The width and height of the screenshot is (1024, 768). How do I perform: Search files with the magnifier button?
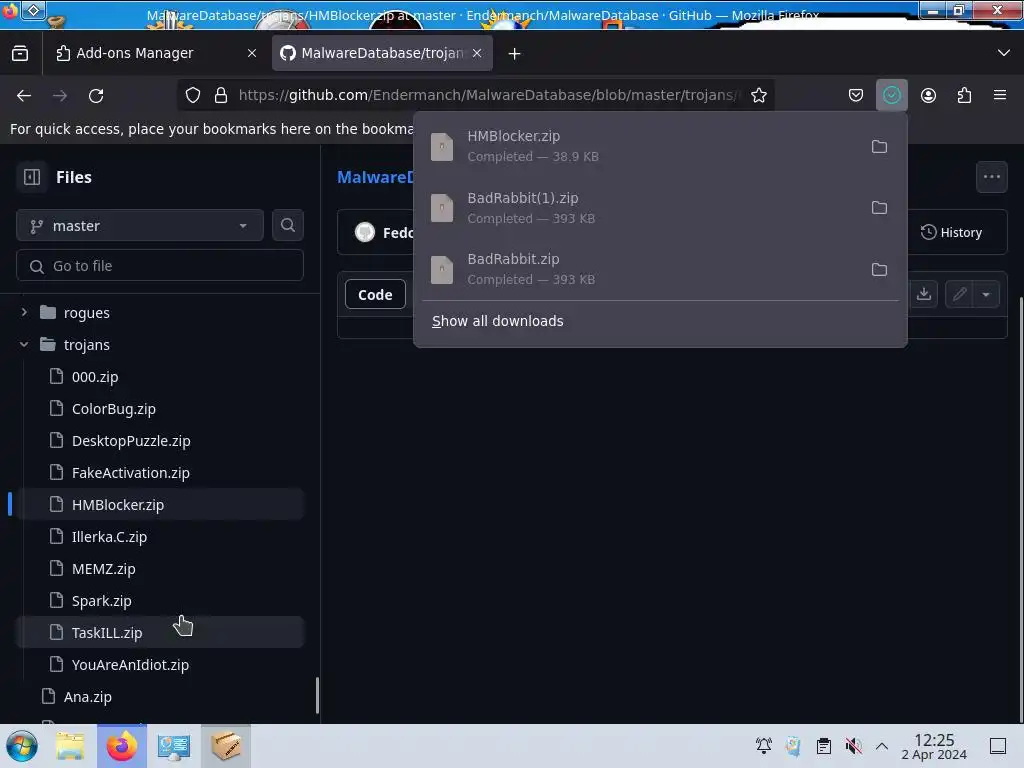(287, 225)
